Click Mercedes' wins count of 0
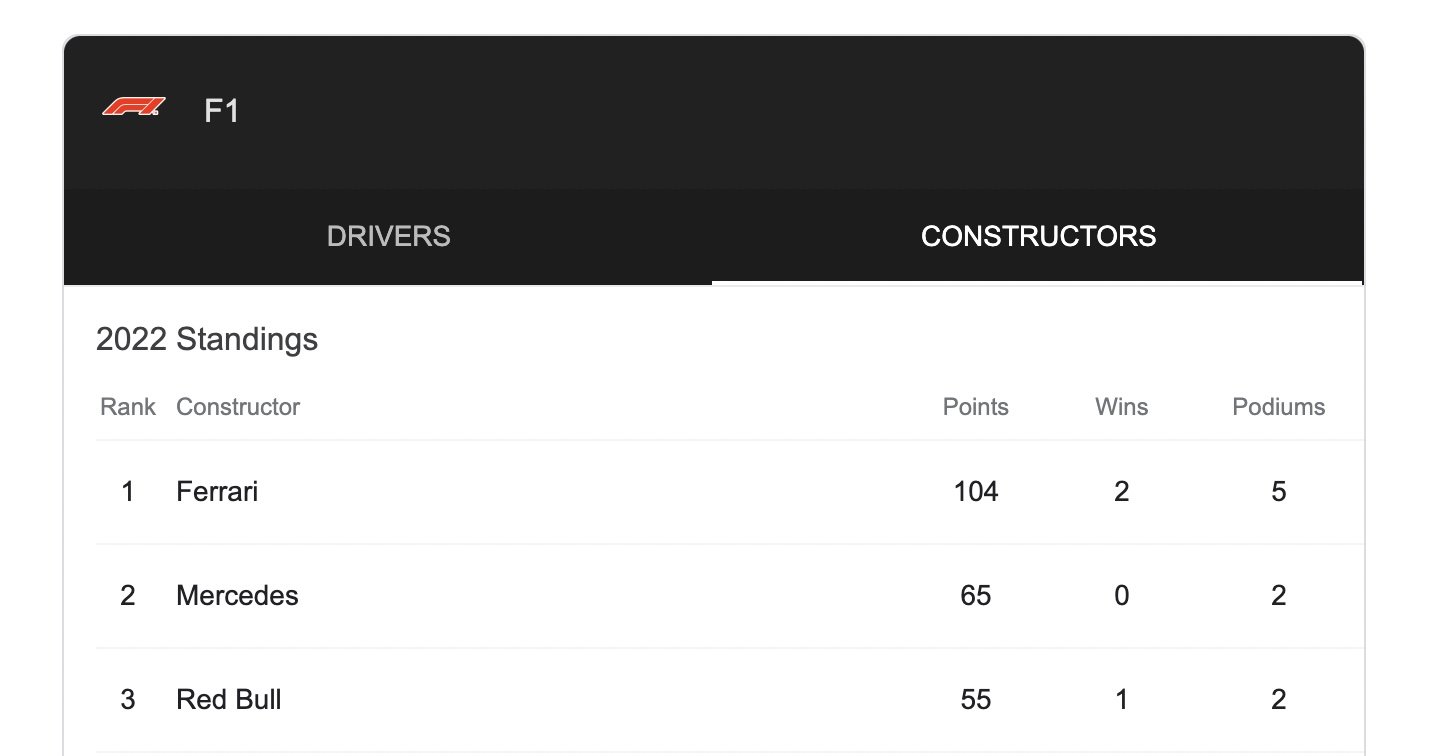 [1121, 596]
